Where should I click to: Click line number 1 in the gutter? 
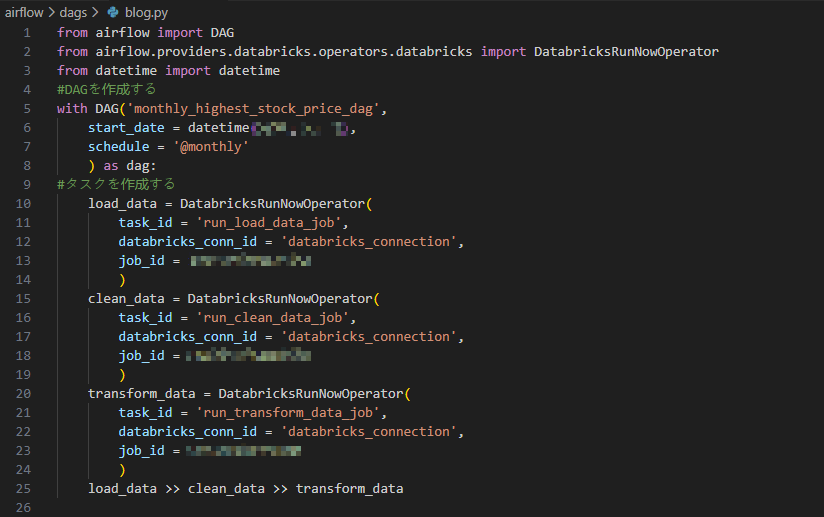click(x=27, y=33)
